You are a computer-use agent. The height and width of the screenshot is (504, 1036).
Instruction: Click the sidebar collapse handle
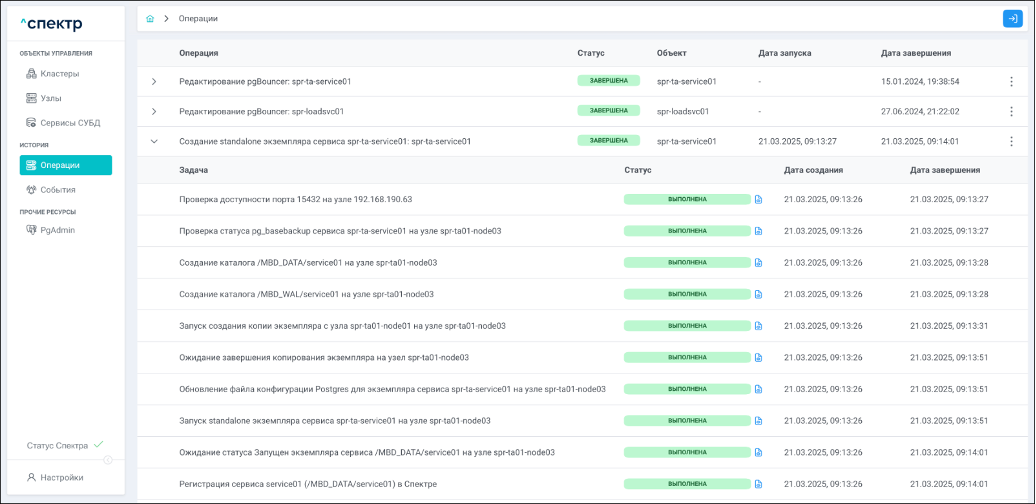(x=108, y=460)
